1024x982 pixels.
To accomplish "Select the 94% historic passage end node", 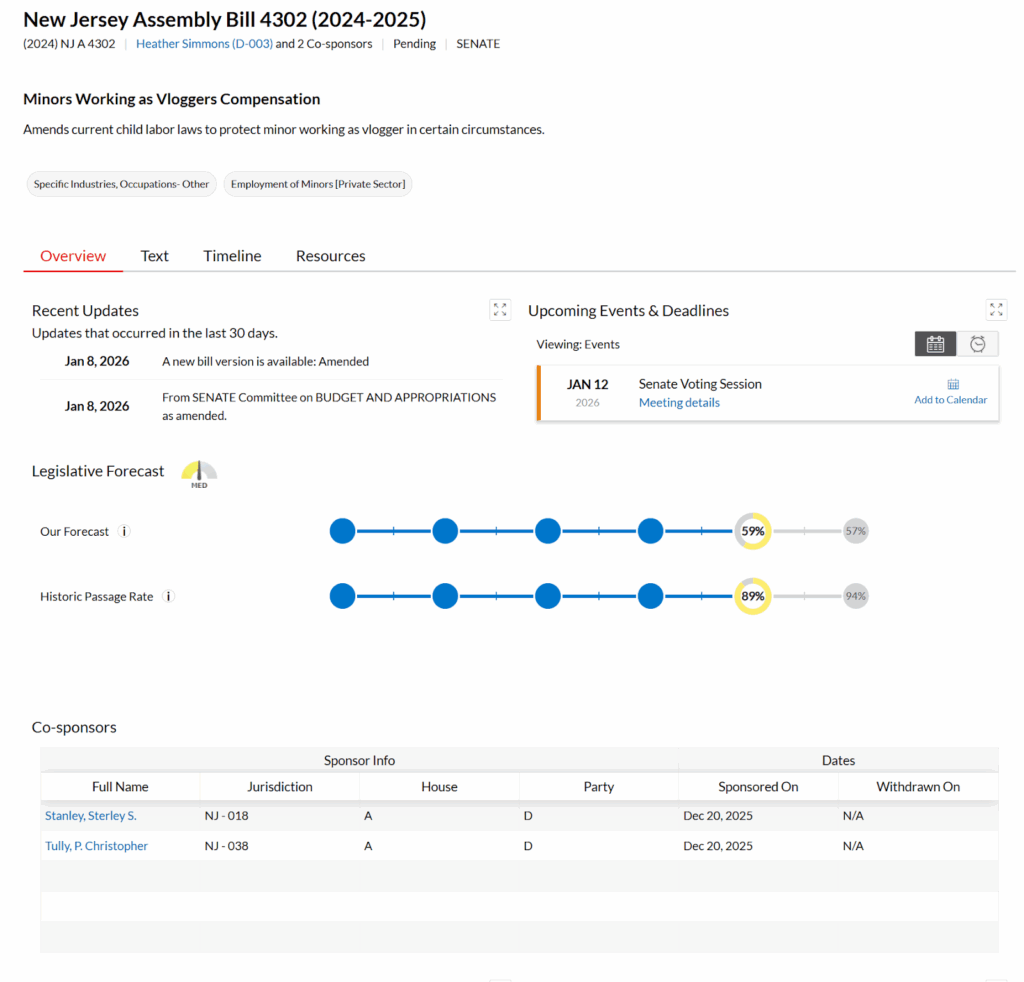I will [x=855, y=597].
